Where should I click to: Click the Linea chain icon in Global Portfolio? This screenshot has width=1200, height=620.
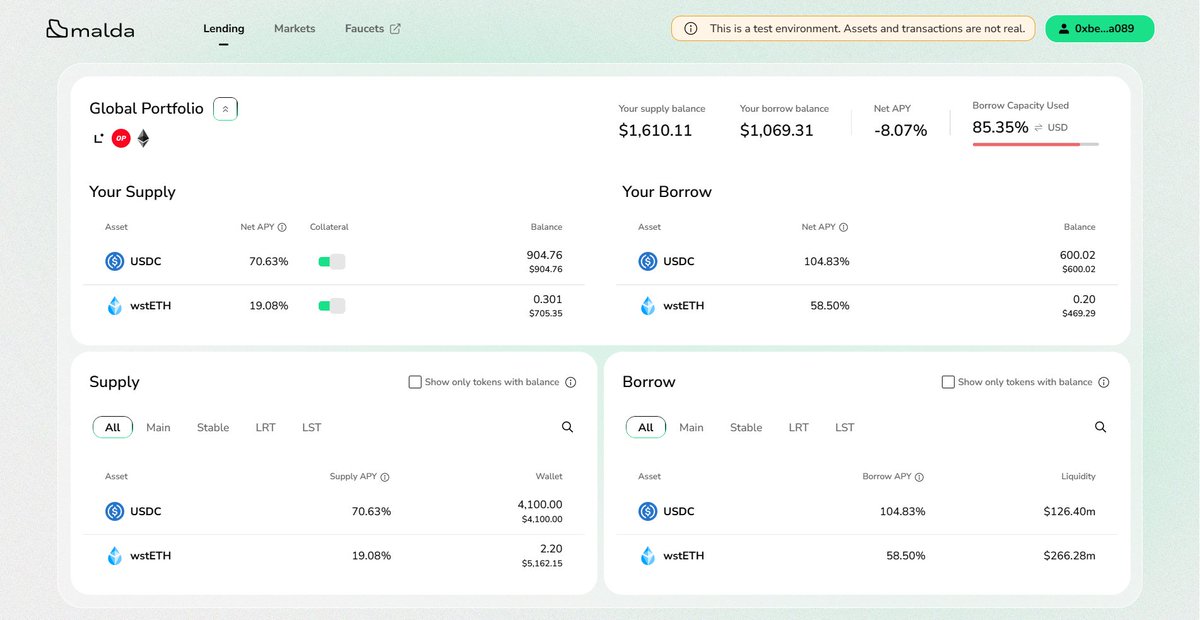tap(98, 139)
